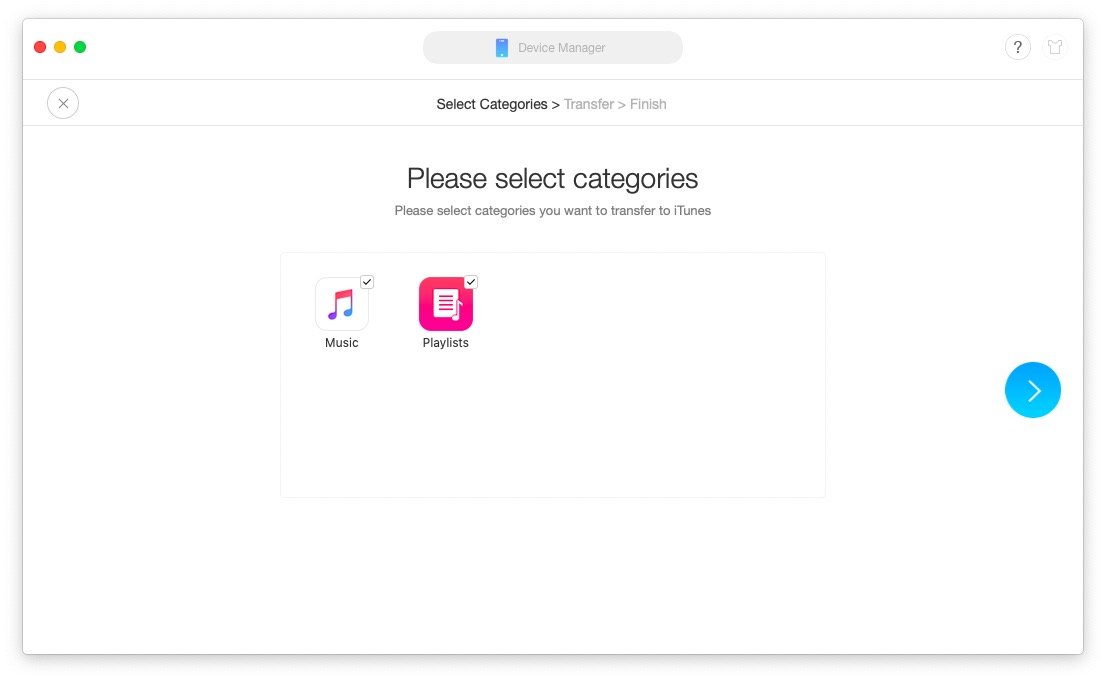This screenshot has height=681, width=1106.
Task: Click the Finish breadcrumb step
Action: point(648,104)
